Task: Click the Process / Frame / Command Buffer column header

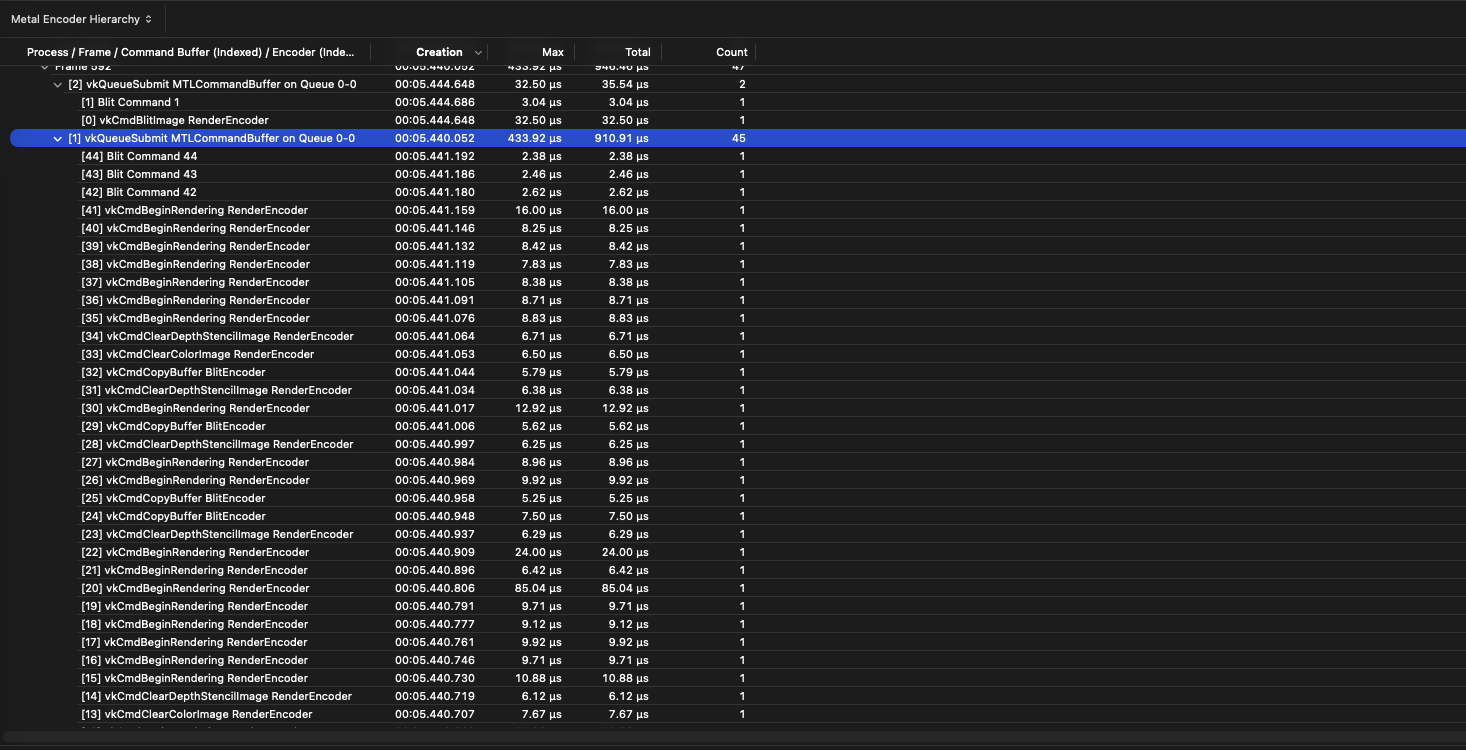Action: click(190, 52)
